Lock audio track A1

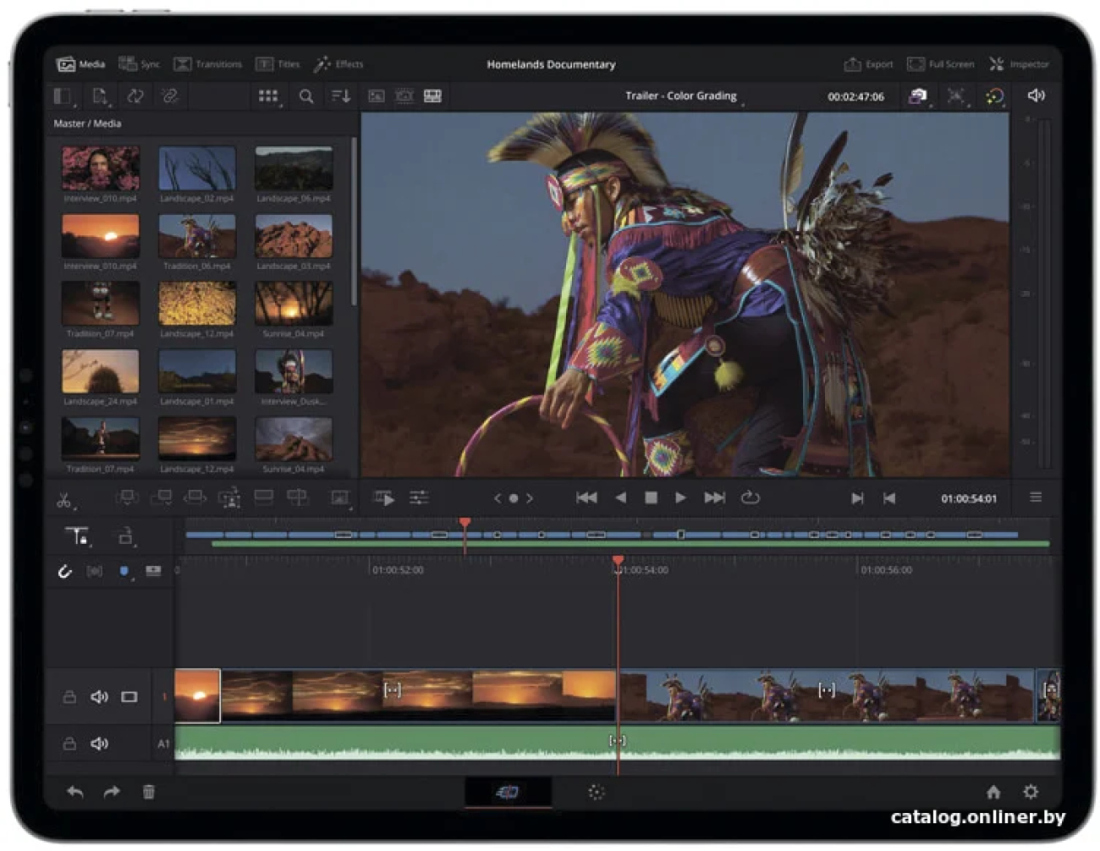(x=69, y=744)
